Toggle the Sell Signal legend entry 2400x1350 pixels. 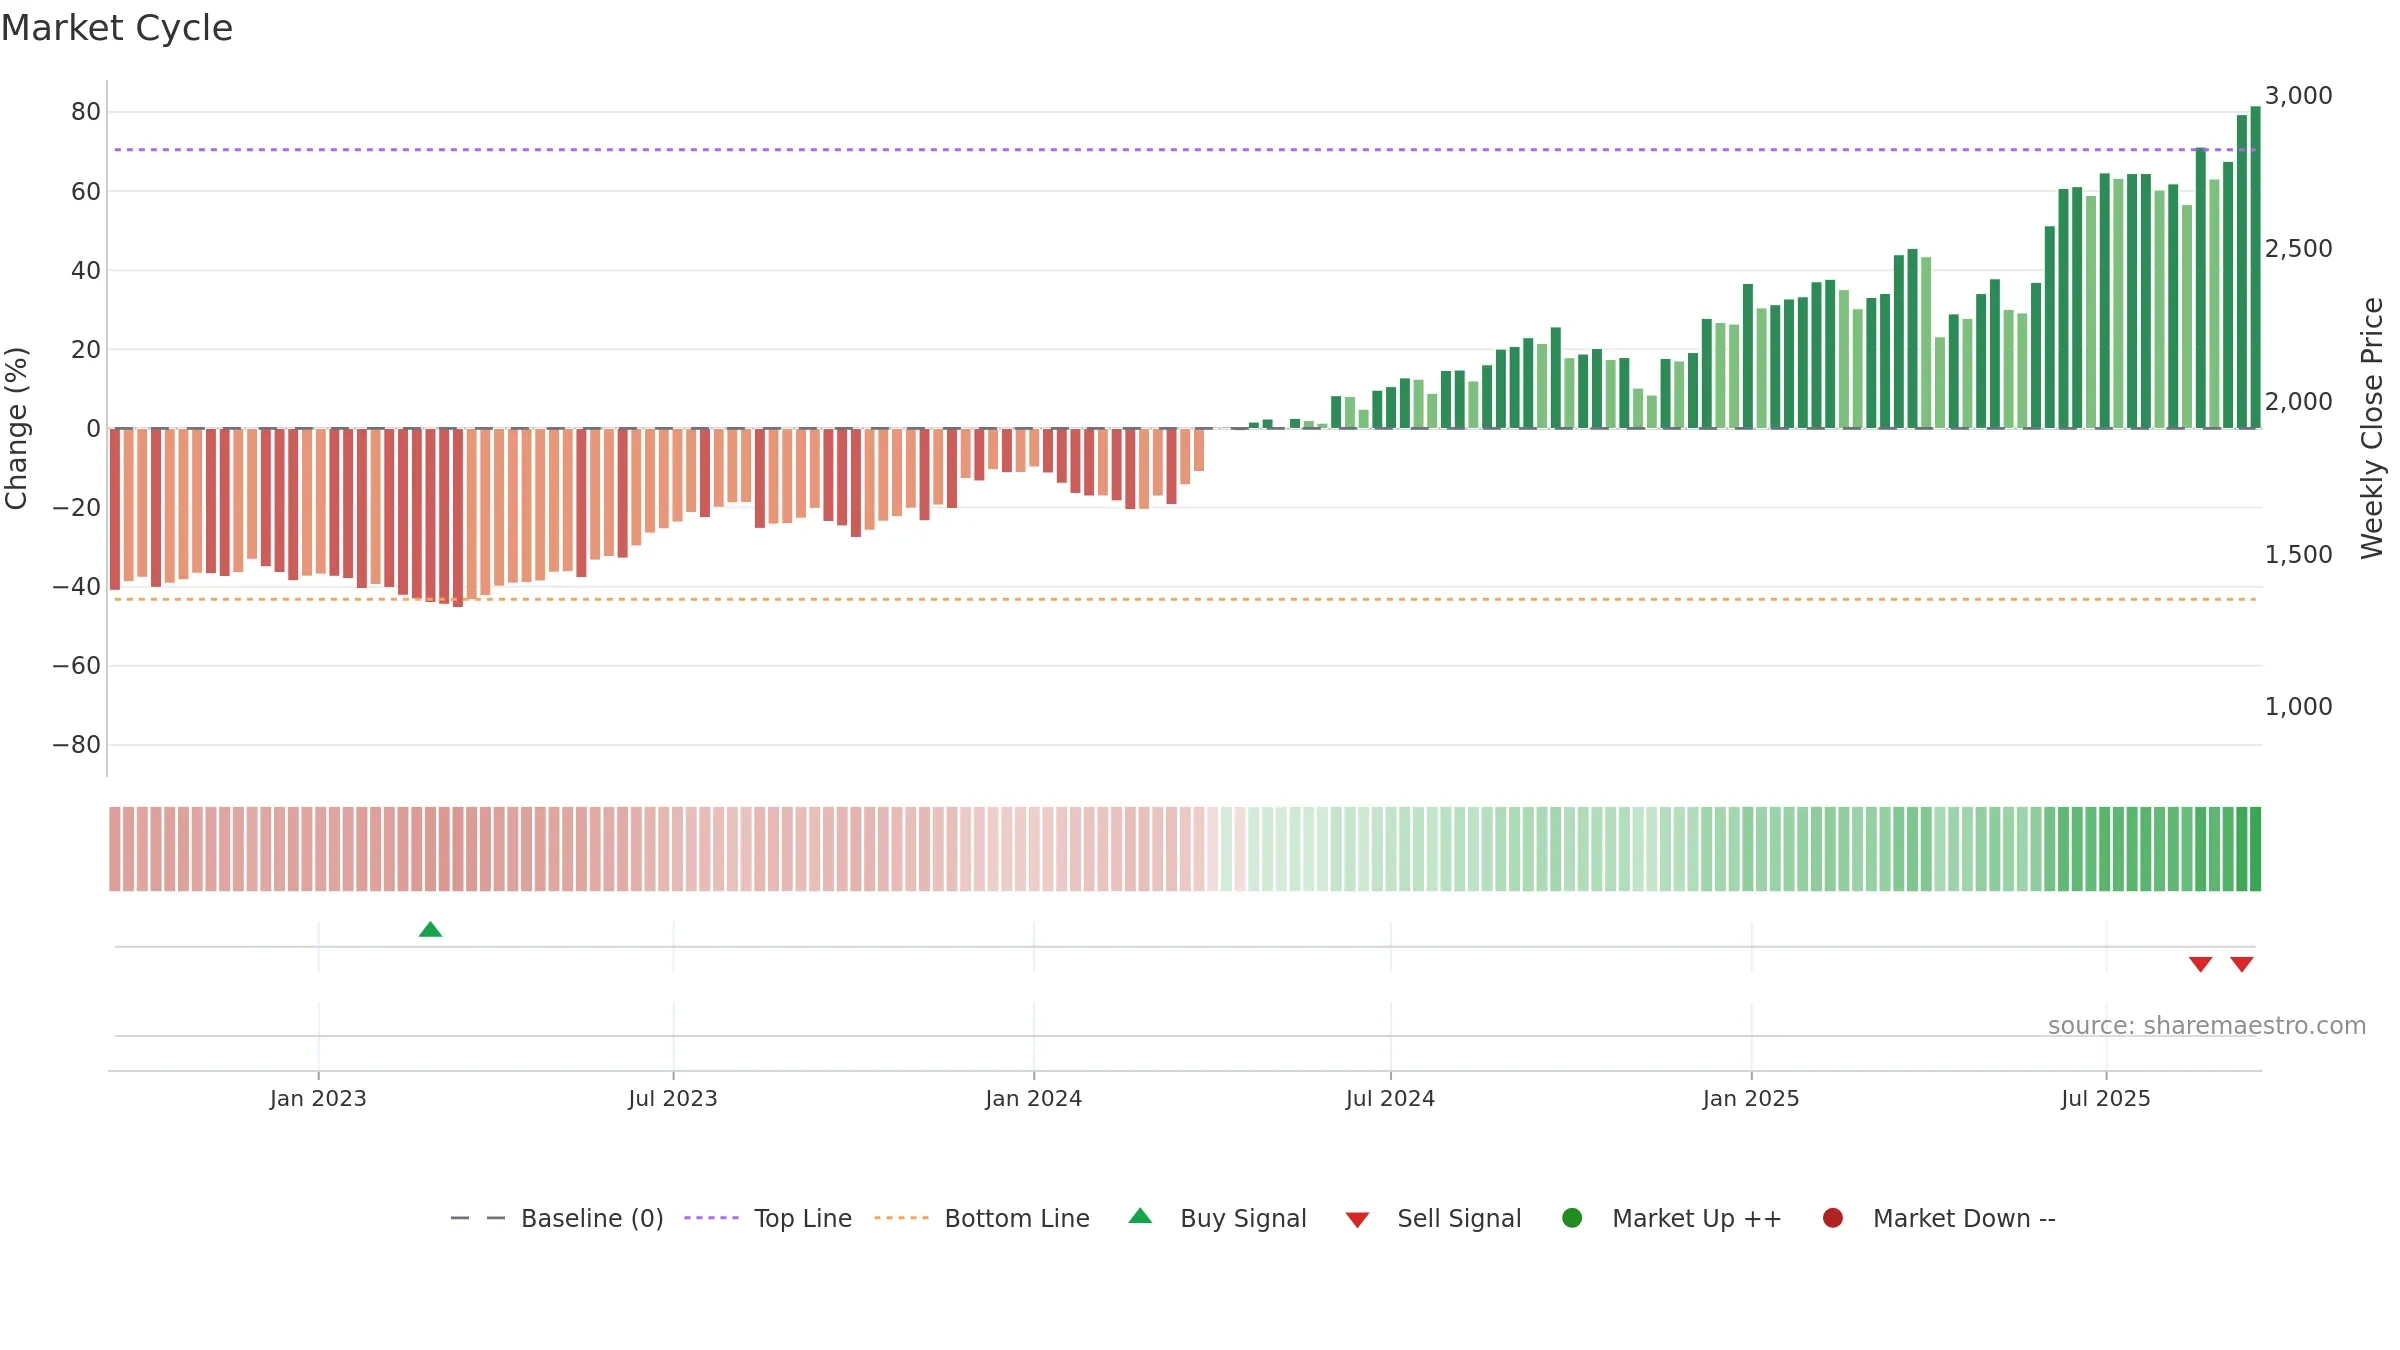1433,1218
